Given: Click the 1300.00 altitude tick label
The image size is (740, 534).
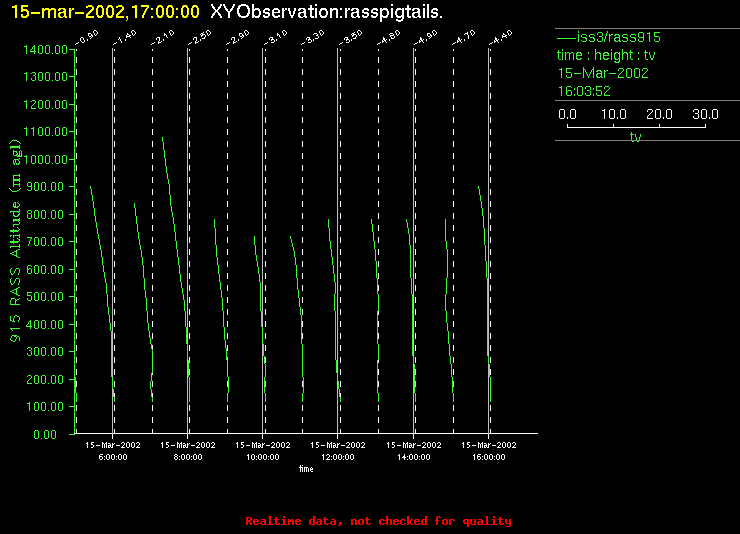Looking at the screenshot, I should 45,76.
